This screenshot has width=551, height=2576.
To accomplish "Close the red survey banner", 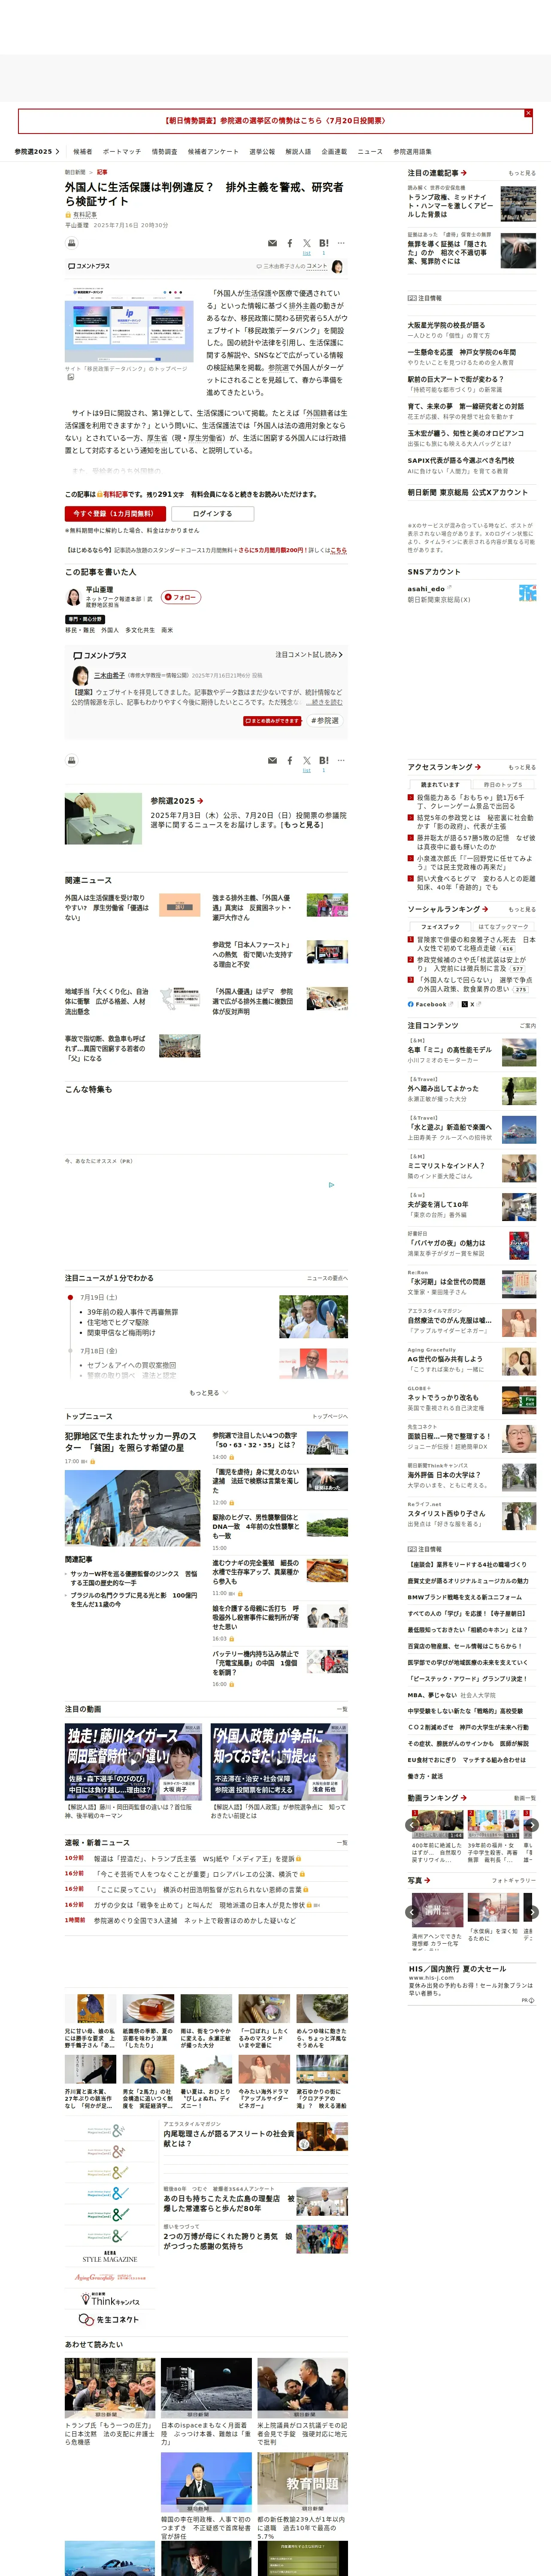I will 528,113.
